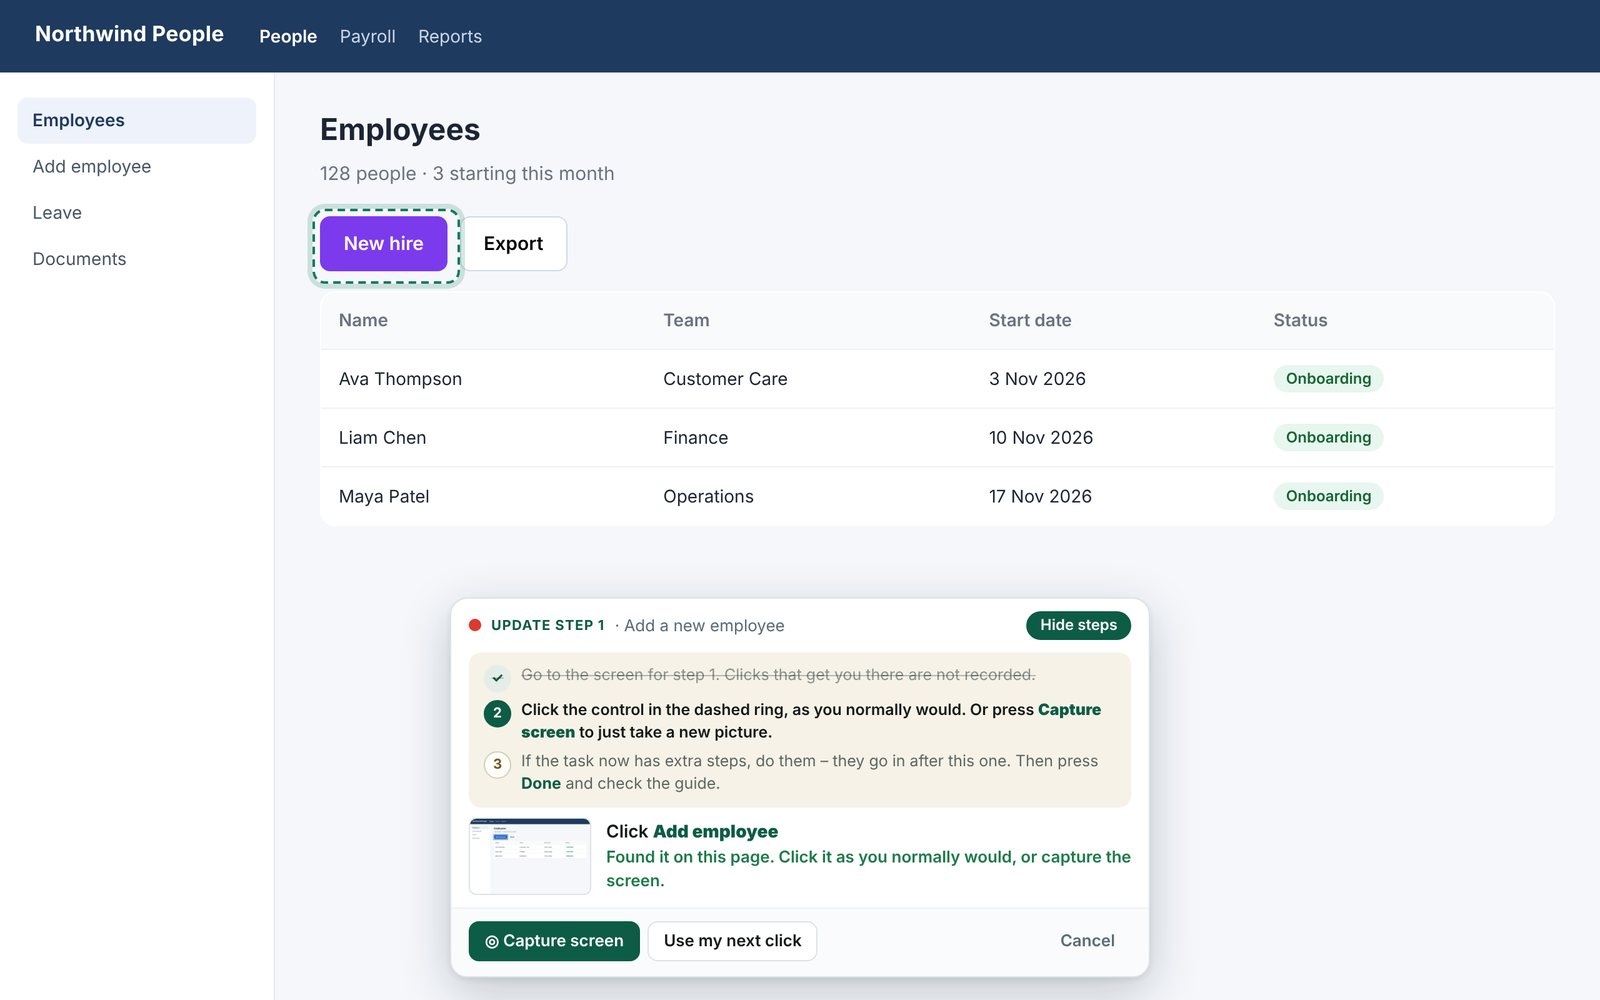The height and width of the screenshot is (1000, 1600).
Task: Open the Payroll tab
Action: [x=368, y=37]
